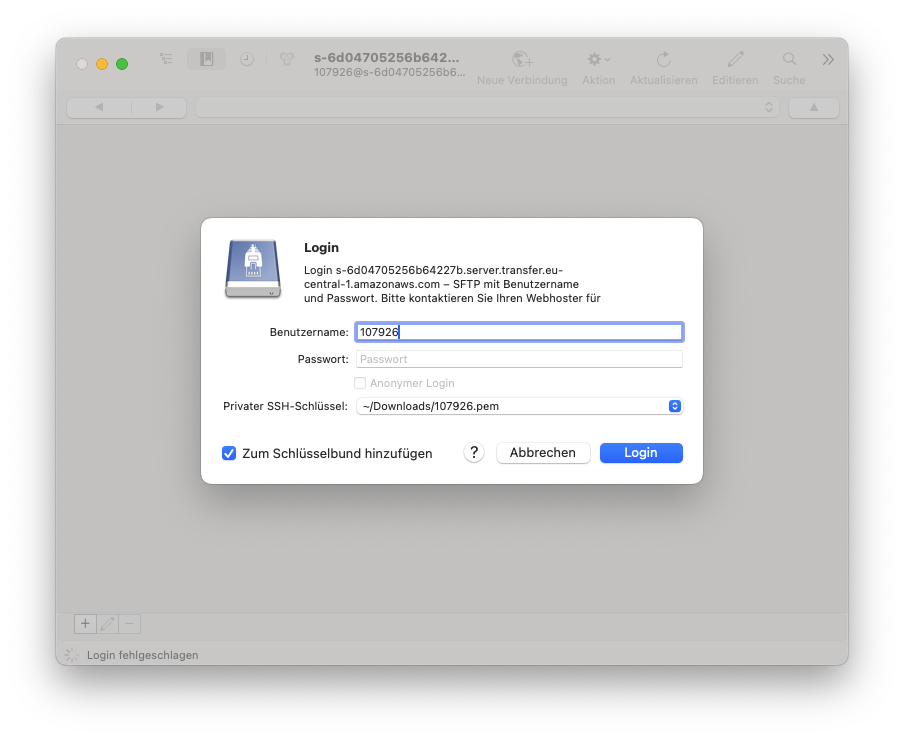Click into the Passwort field
This screenshot has width=904, height=739.
click(x=519, y=359)
